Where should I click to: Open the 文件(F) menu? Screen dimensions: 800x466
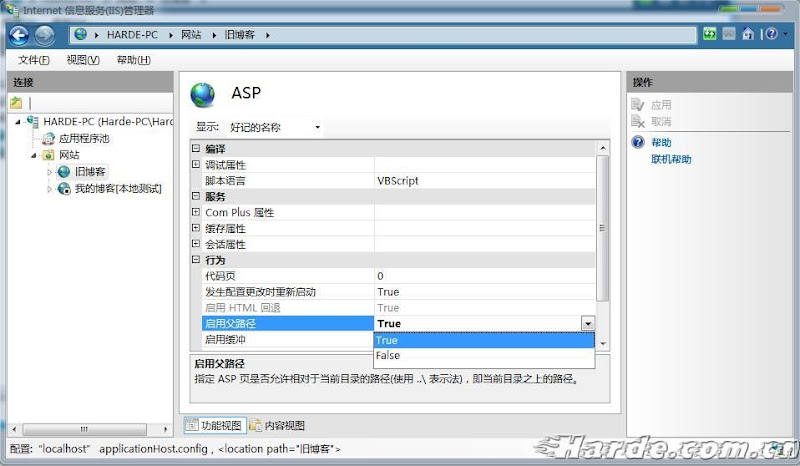tap(34, 60)
